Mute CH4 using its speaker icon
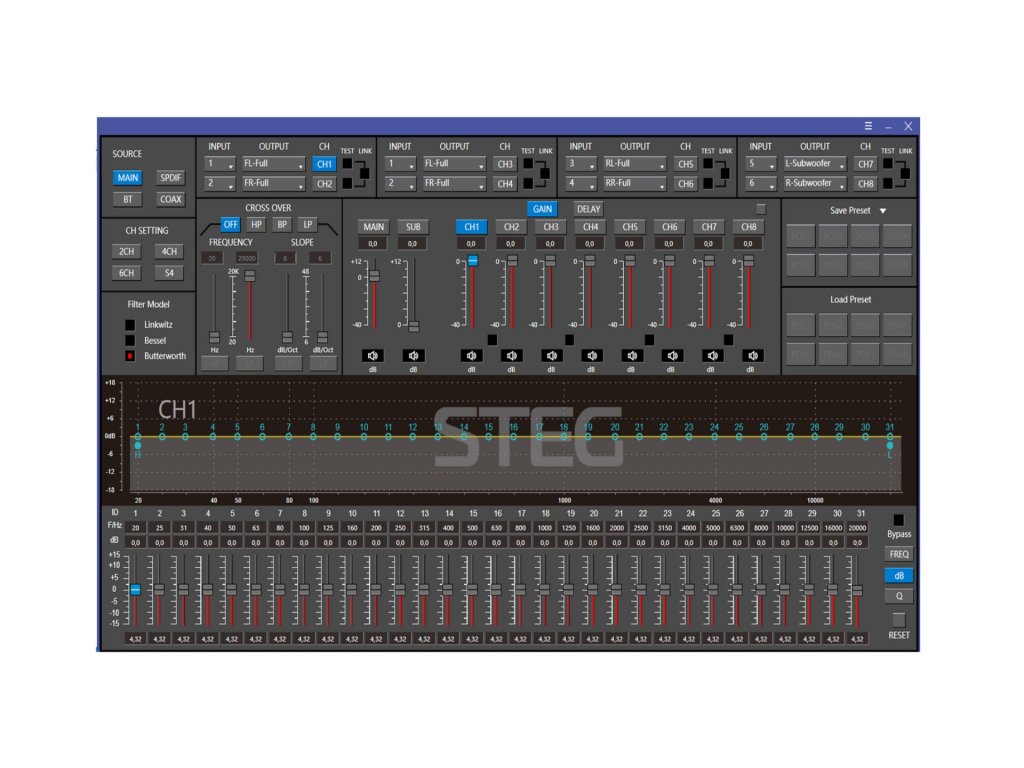 592,356
